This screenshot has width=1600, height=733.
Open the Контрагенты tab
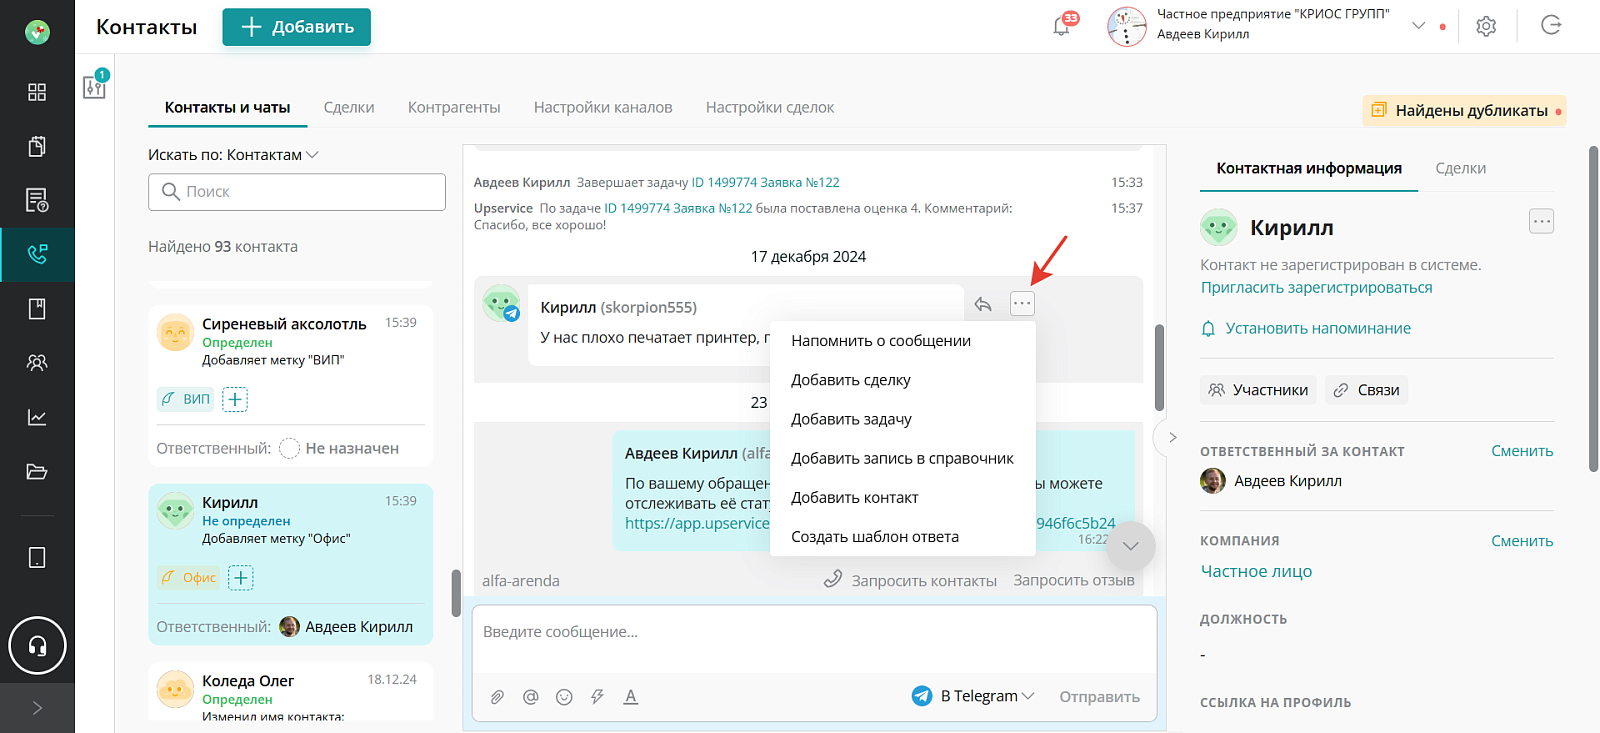[x=454, y=107]
